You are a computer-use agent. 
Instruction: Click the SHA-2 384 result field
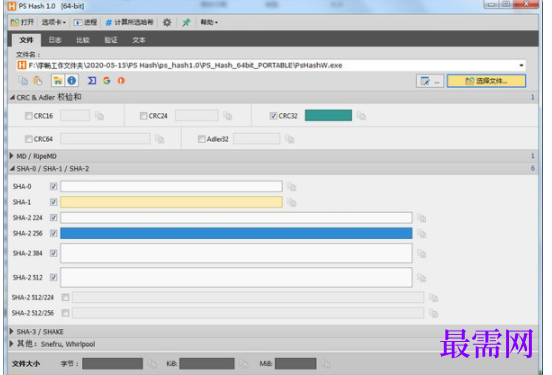pyautogui.click(x=236, y=253)
